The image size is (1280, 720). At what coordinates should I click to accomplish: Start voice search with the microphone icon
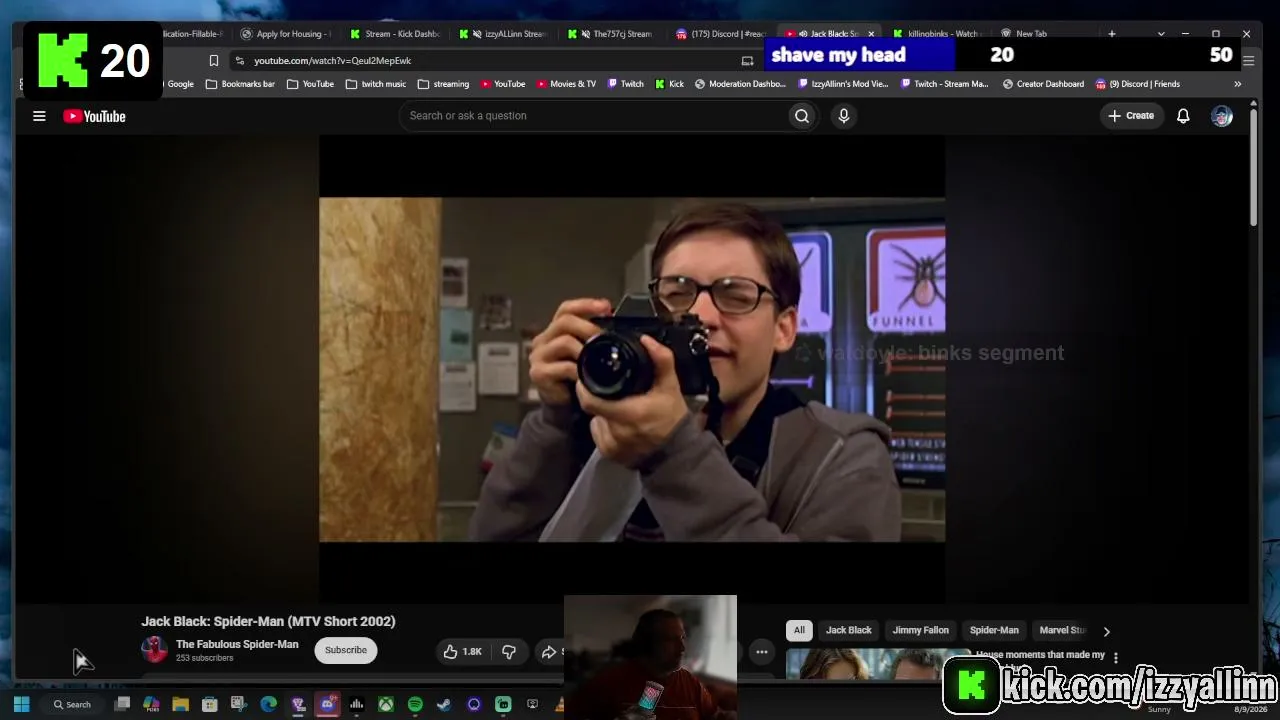(844, 116)
